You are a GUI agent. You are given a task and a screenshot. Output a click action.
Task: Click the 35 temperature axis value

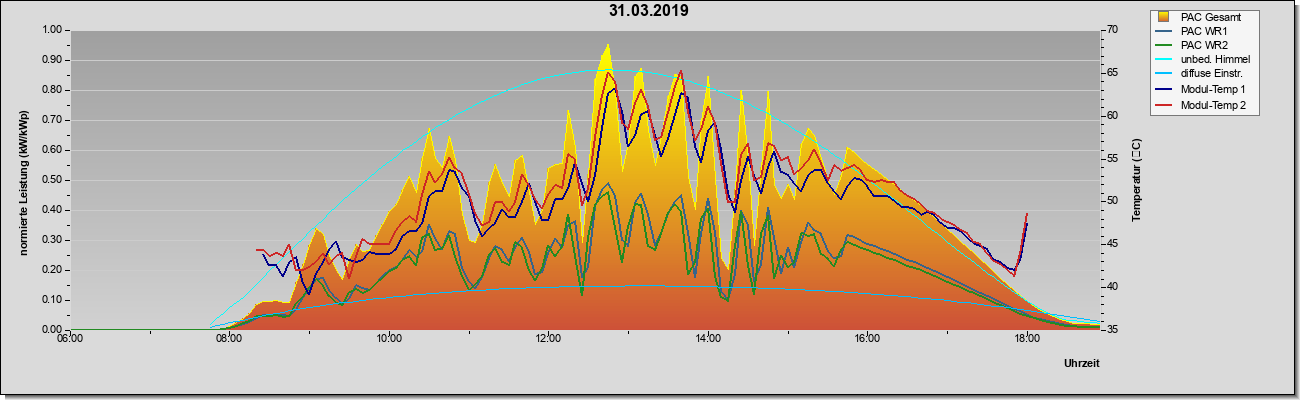pos(1112,330)
